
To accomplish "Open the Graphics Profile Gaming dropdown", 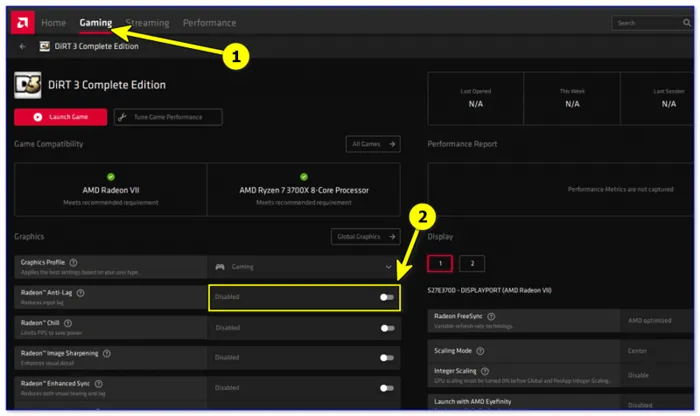I will click(304, 266).
